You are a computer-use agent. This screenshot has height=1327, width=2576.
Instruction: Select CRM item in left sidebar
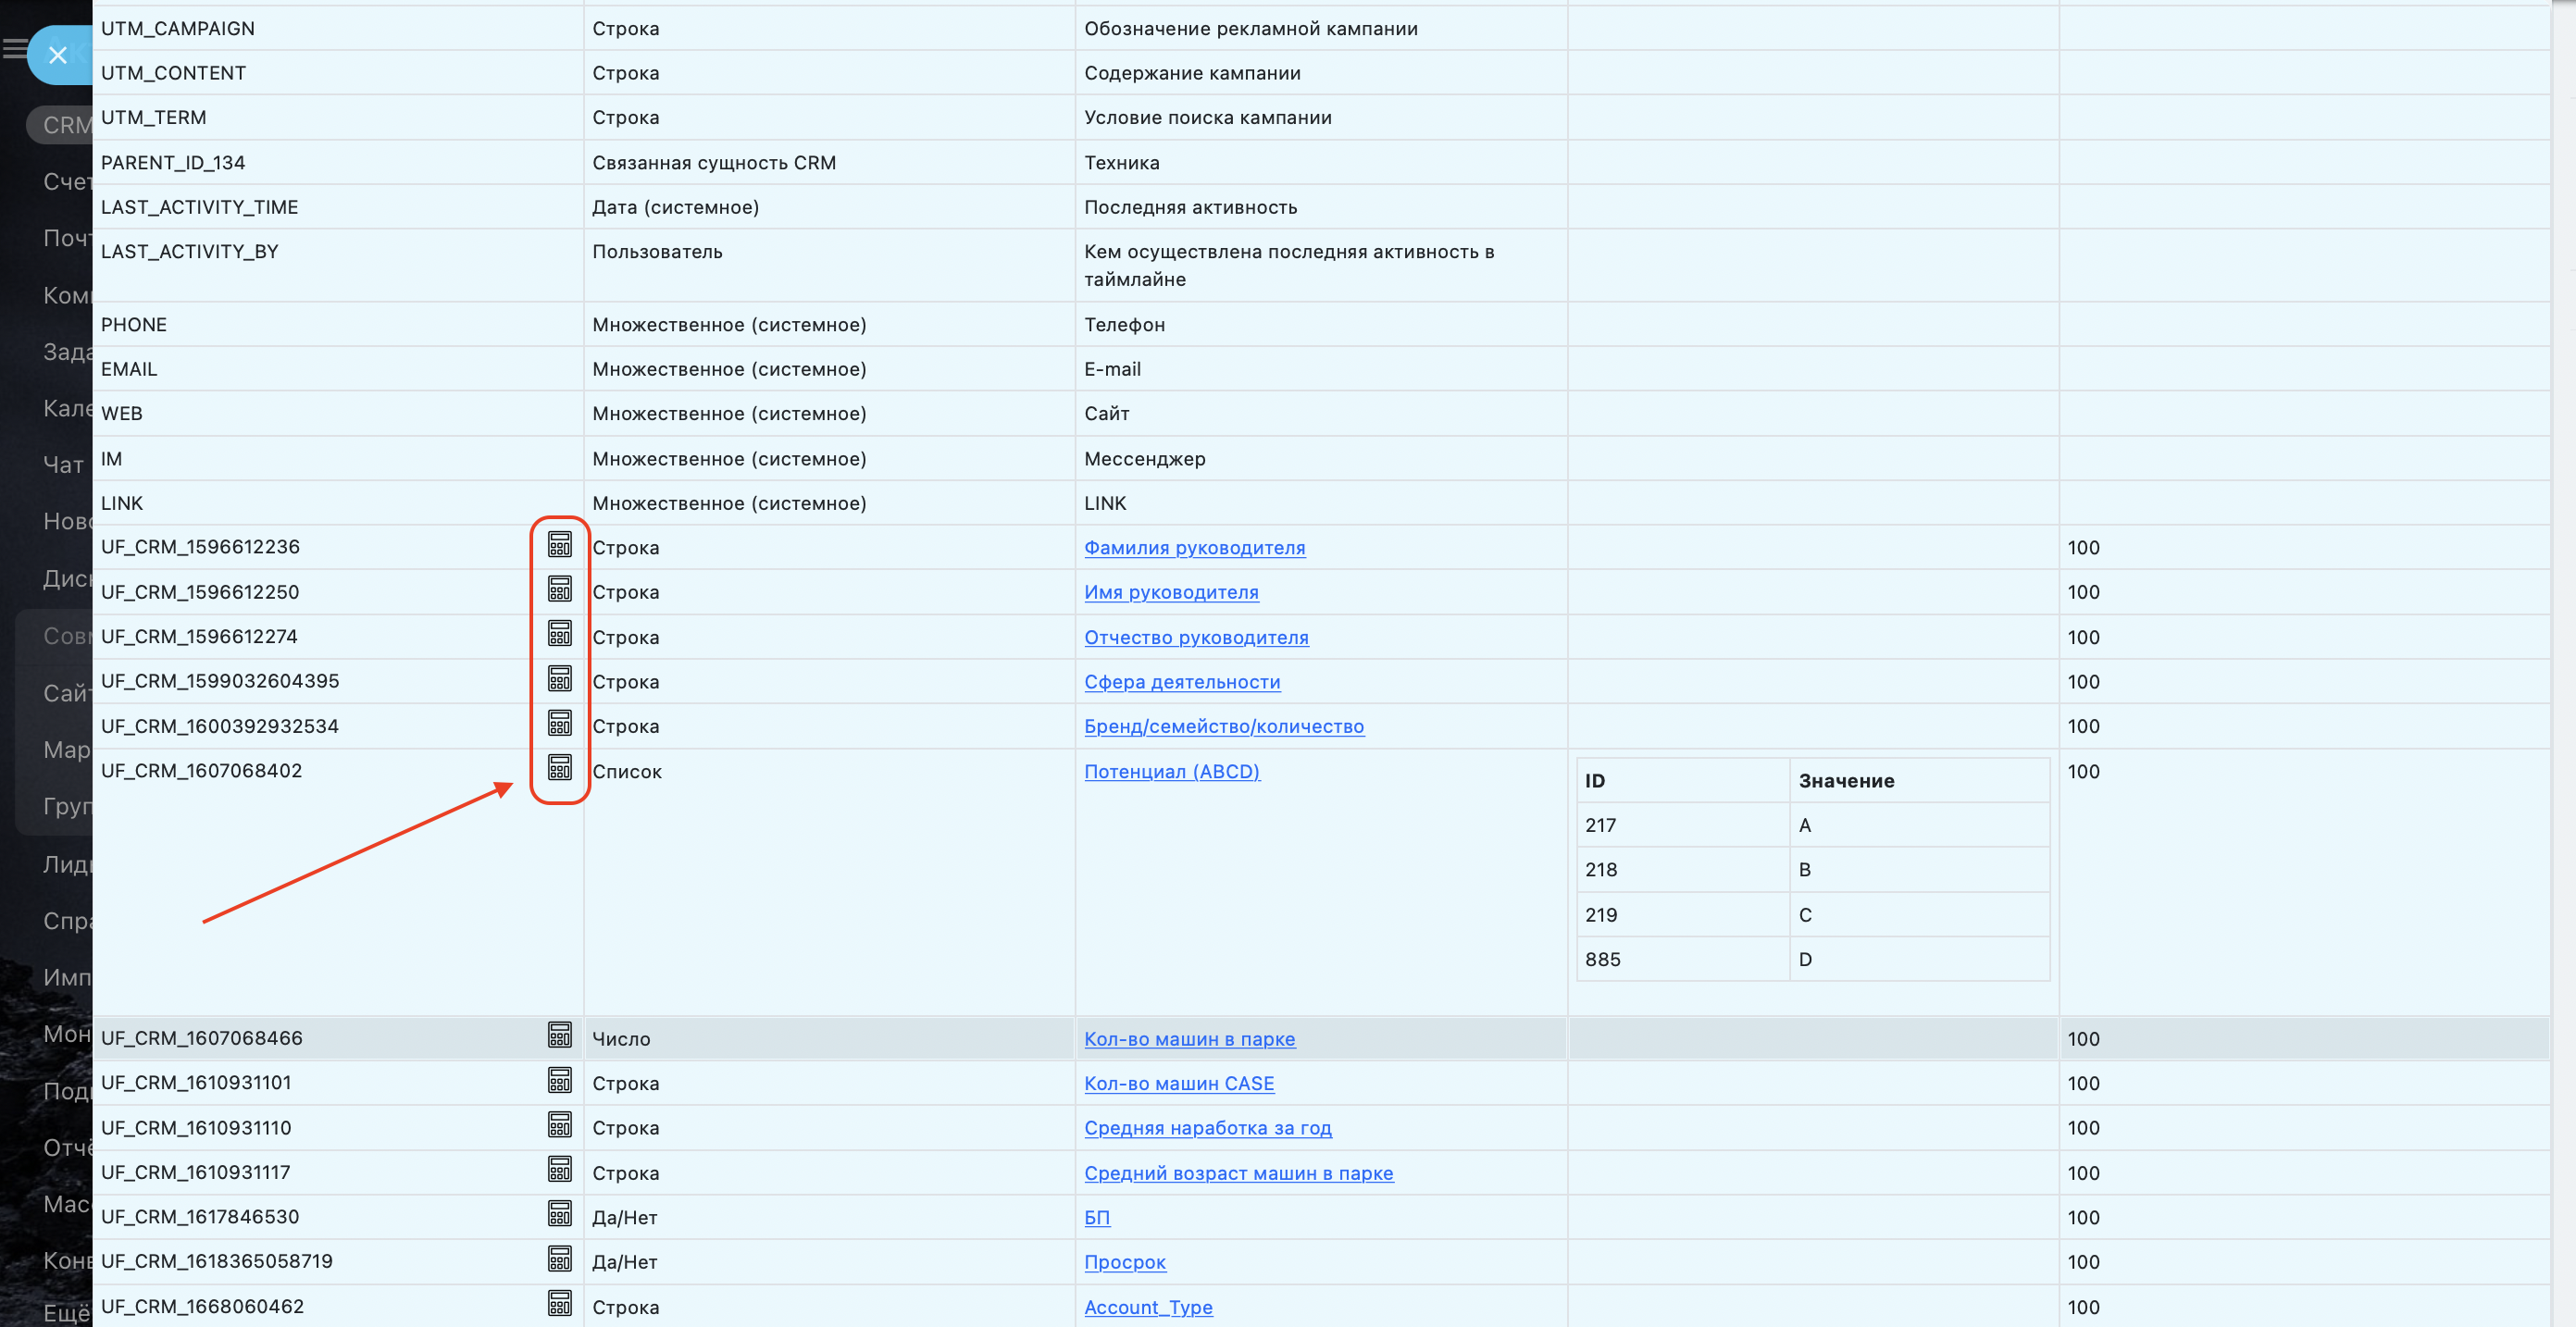pos(62,125)
